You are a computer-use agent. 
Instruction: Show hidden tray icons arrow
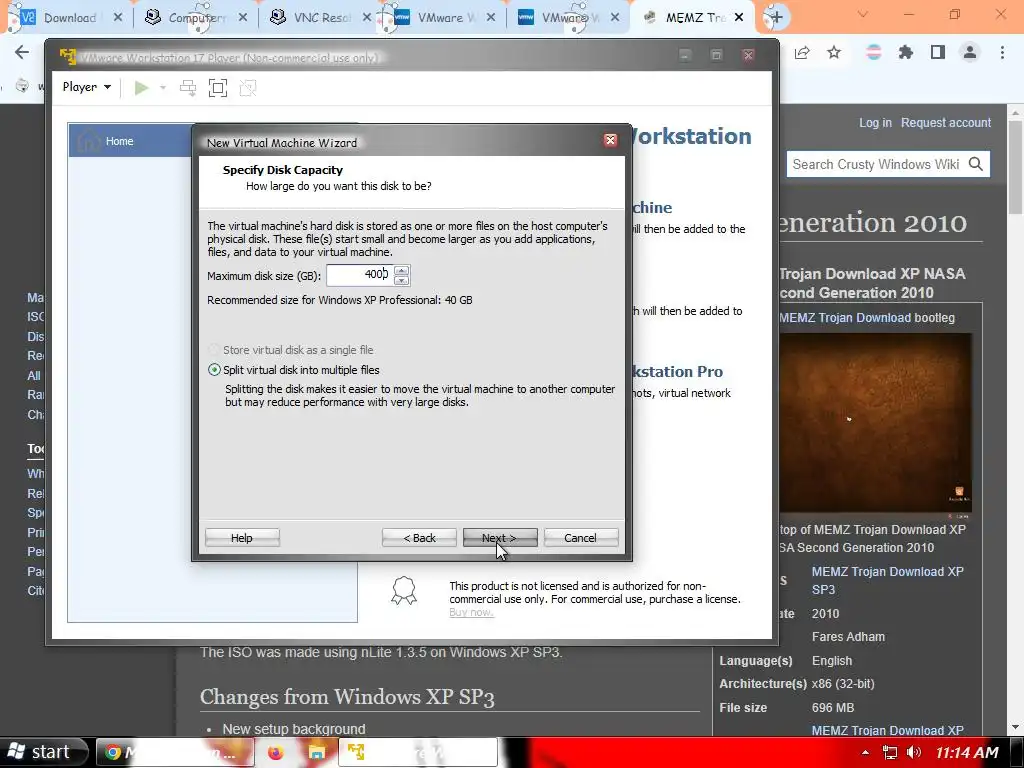click(x=865, y=752)
